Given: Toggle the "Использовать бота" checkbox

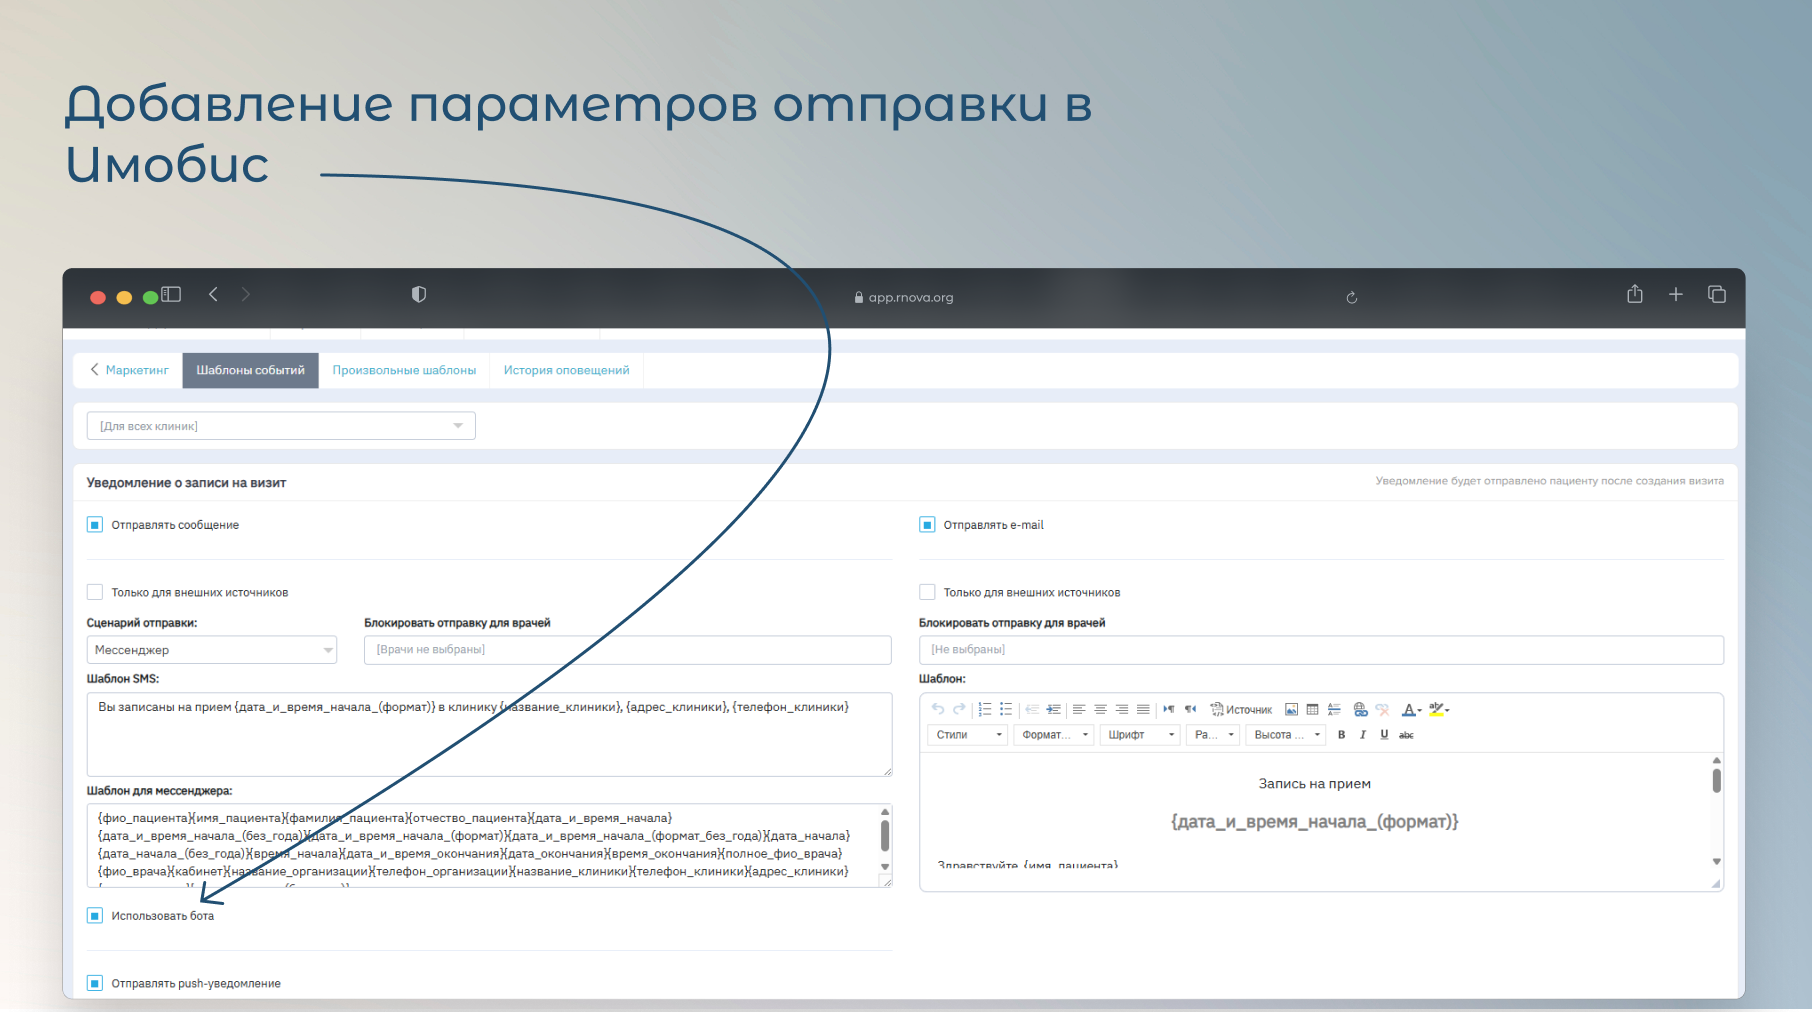Looking at the screenshot, I should coord(95,916).
